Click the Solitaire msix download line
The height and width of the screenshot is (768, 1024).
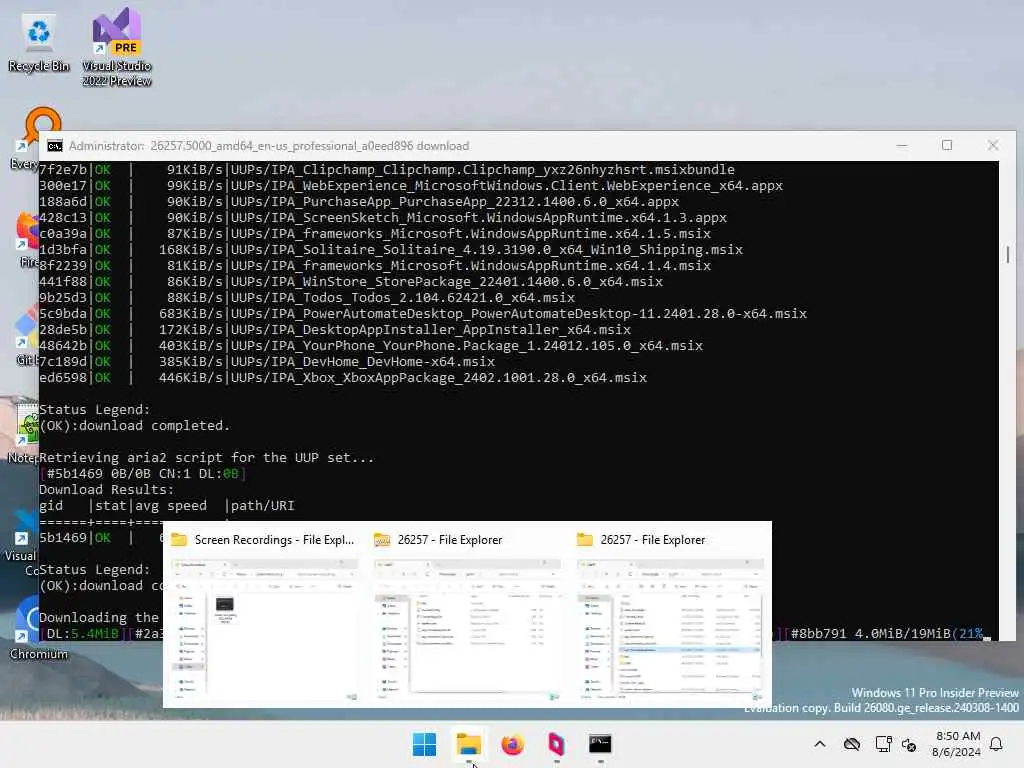[x=391, y=250]
